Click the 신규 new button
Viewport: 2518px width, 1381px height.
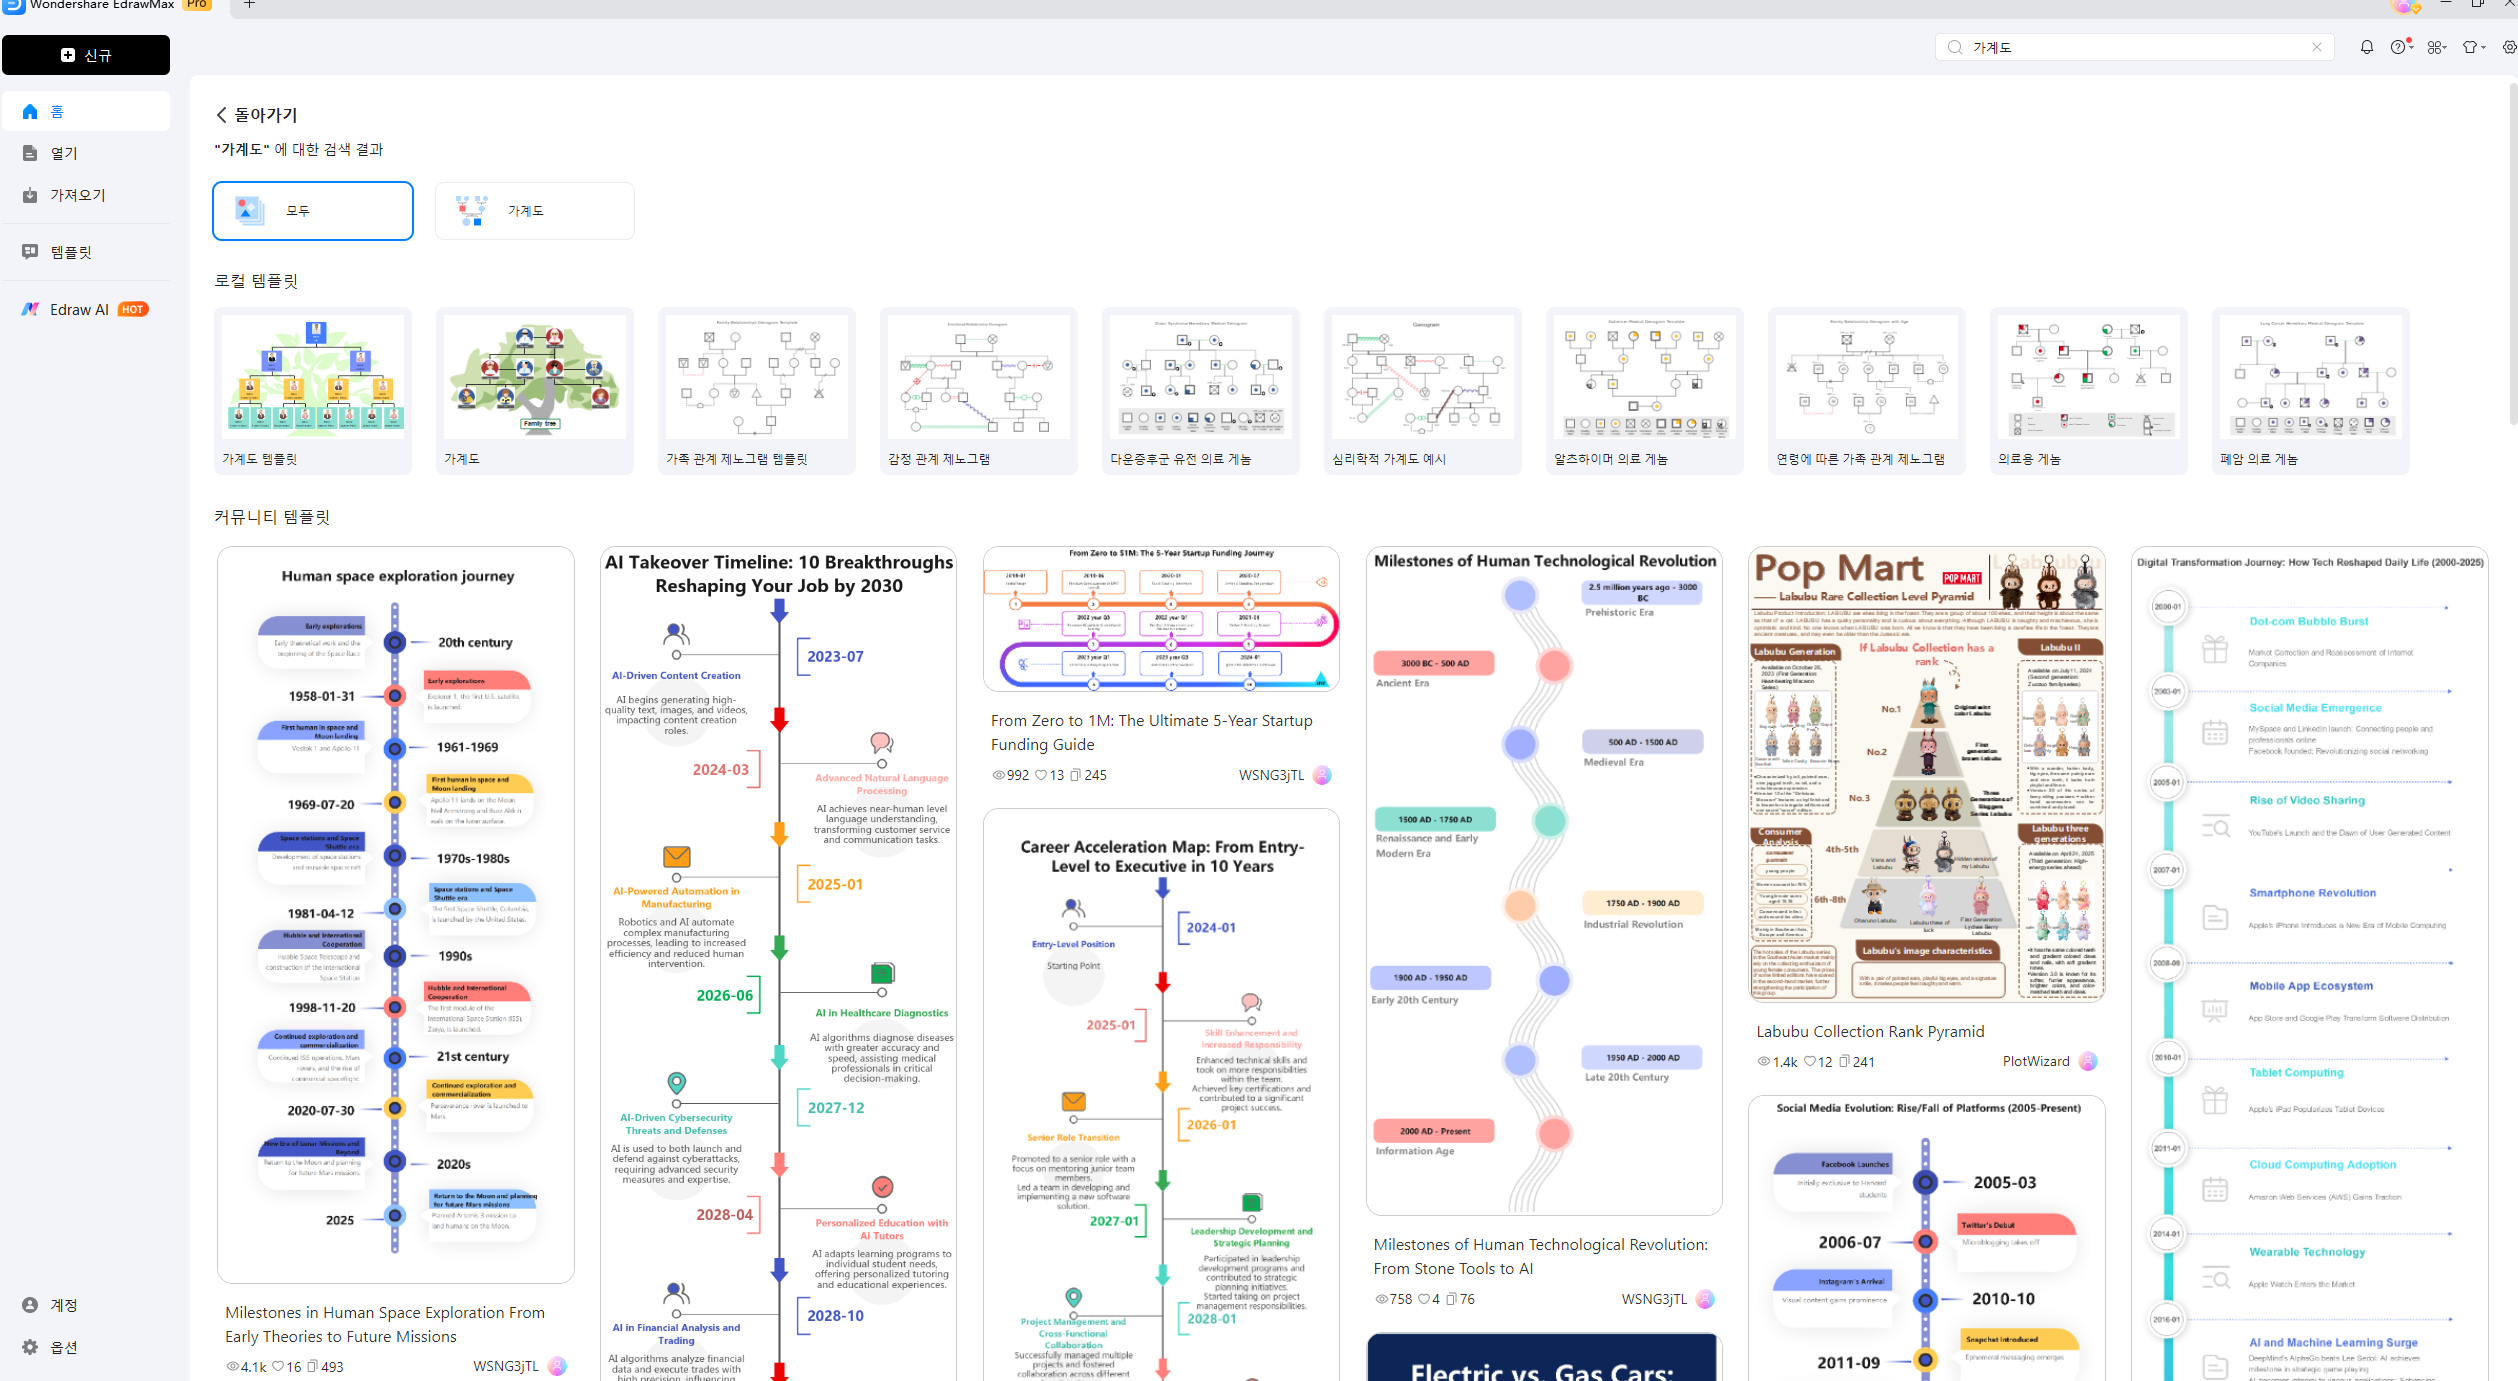click(86, 55)
